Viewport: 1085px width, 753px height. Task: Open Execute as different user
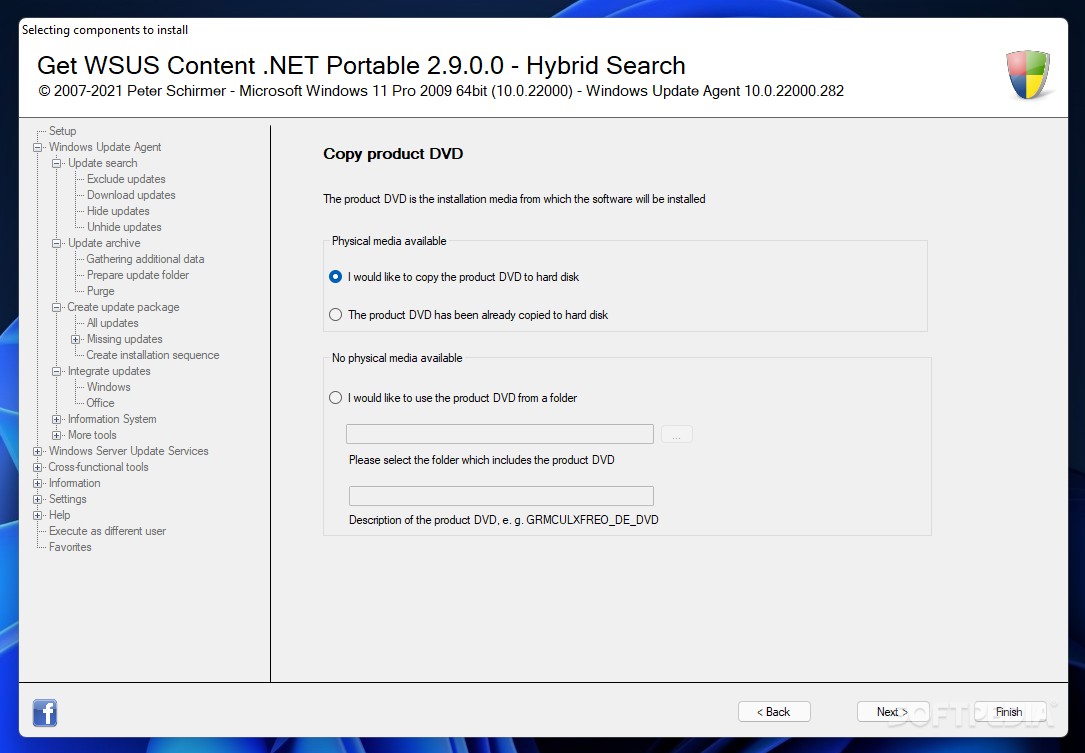coord(107,531)
